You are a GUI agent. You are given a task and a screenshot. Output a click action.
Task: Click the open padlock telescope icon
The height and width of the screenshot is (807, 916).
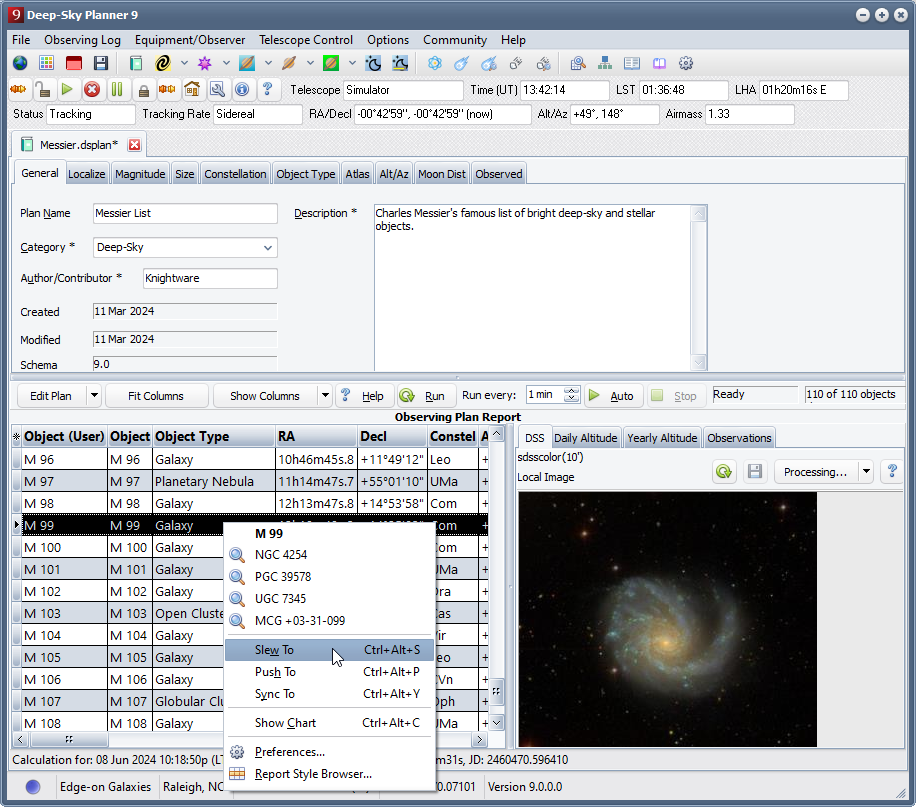43,90
